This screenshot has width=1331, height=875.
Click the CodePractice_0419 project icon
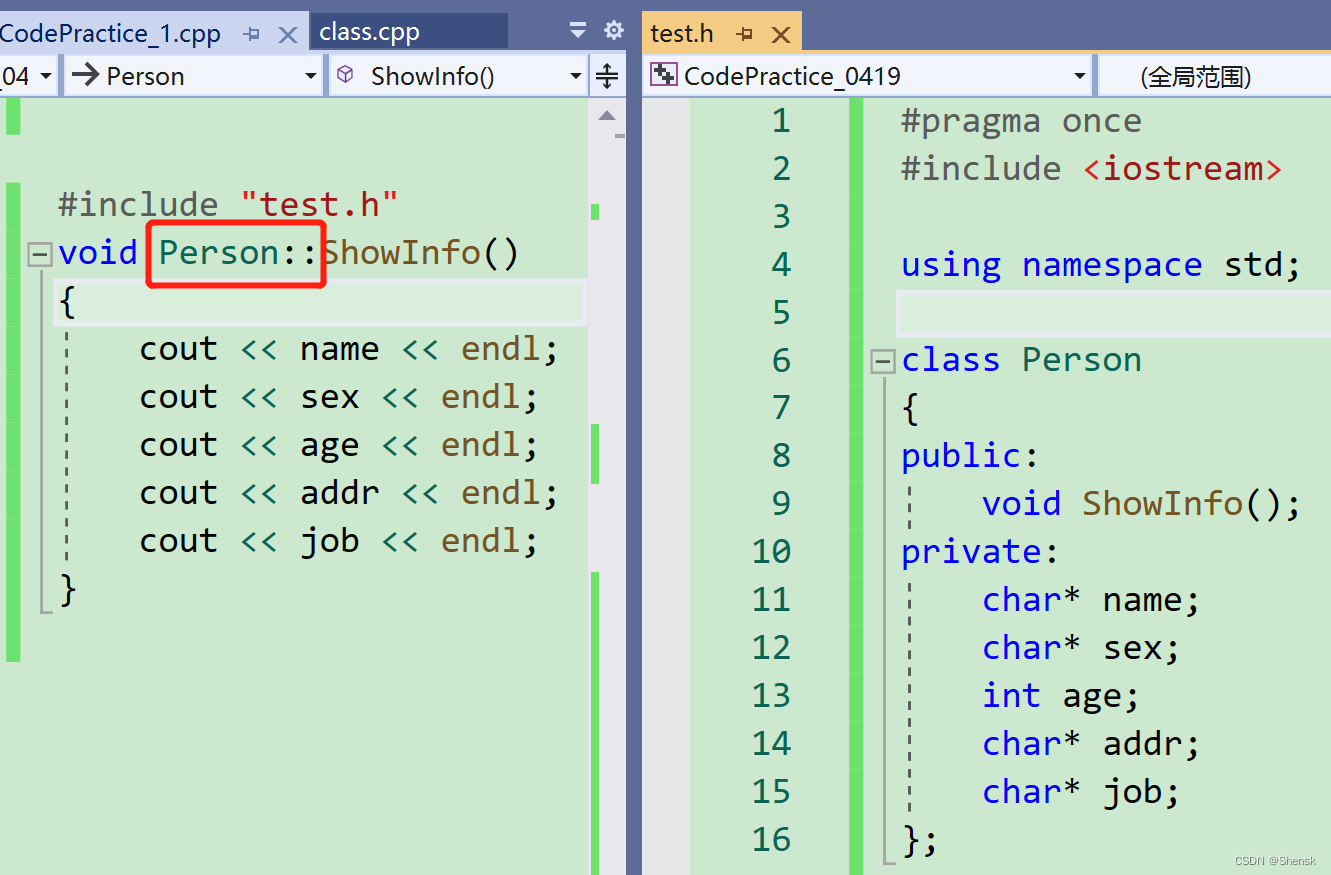pyautogui.click(x=664, y=75)
